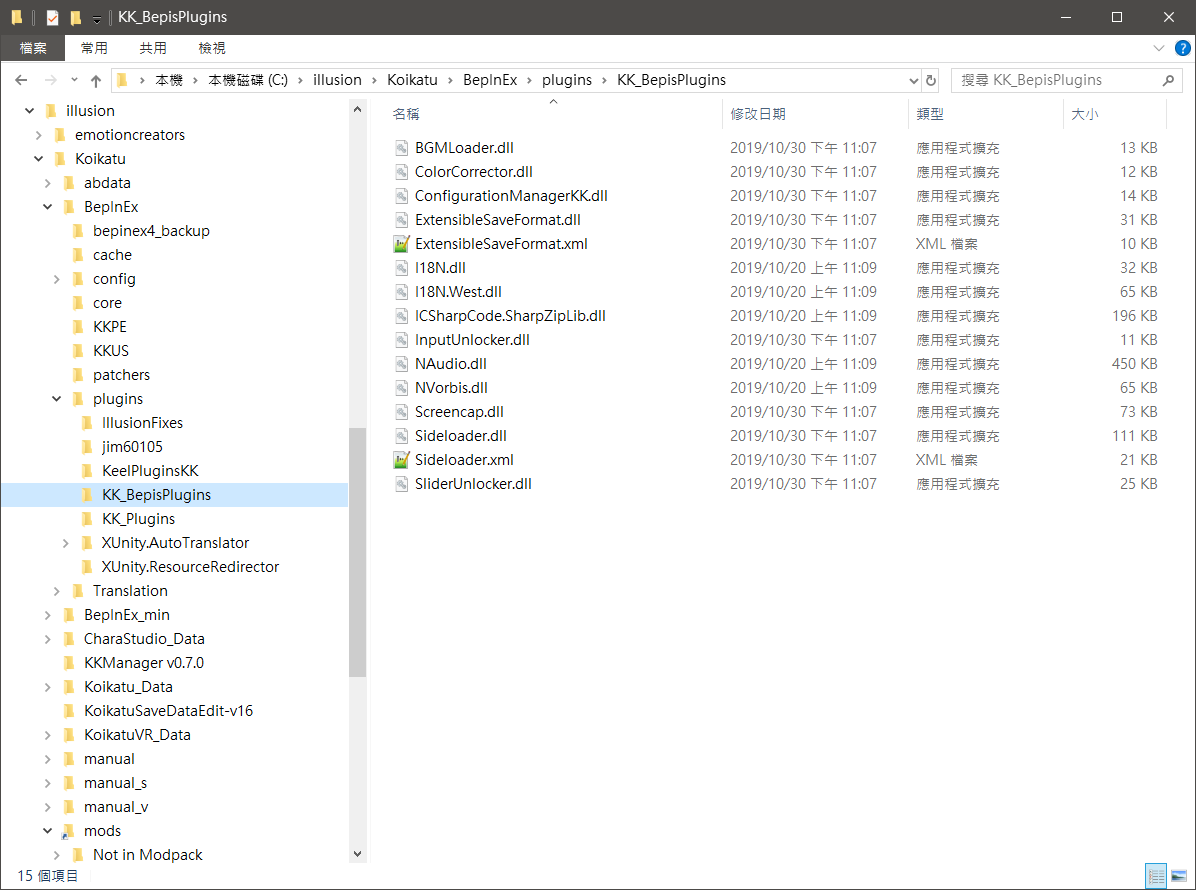Click the ColorCorrector.dll file icon
The height and width of the screenshot is (890, 1196).
point(401,172)
